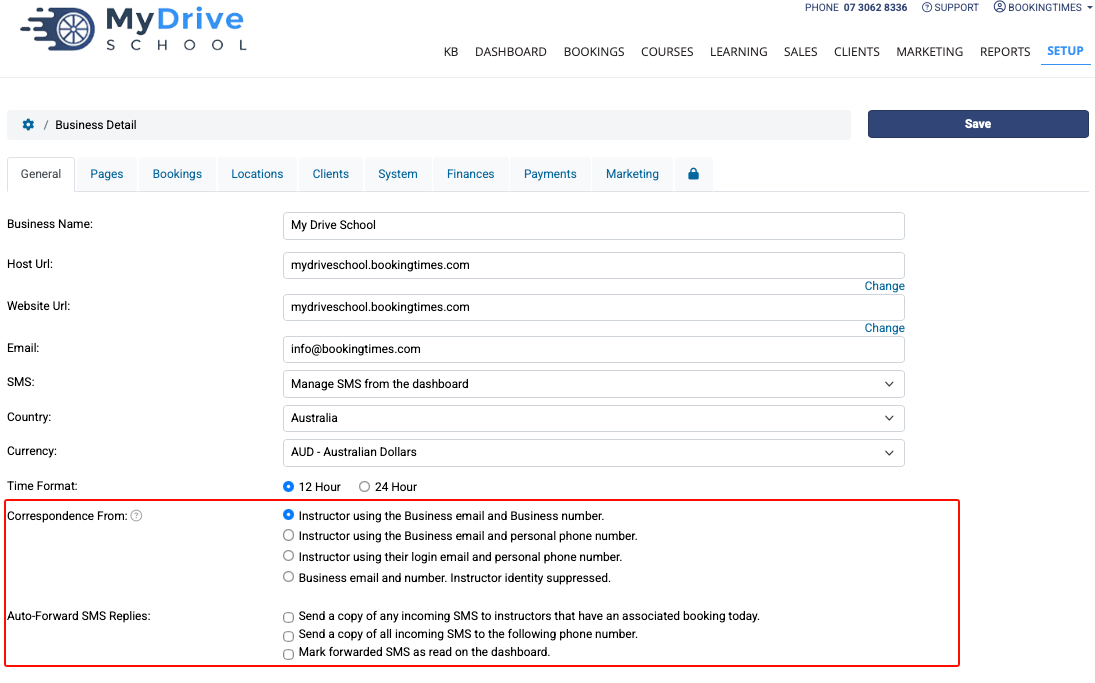
Task: Click the Business Name input field
Action: pos(594,225)
